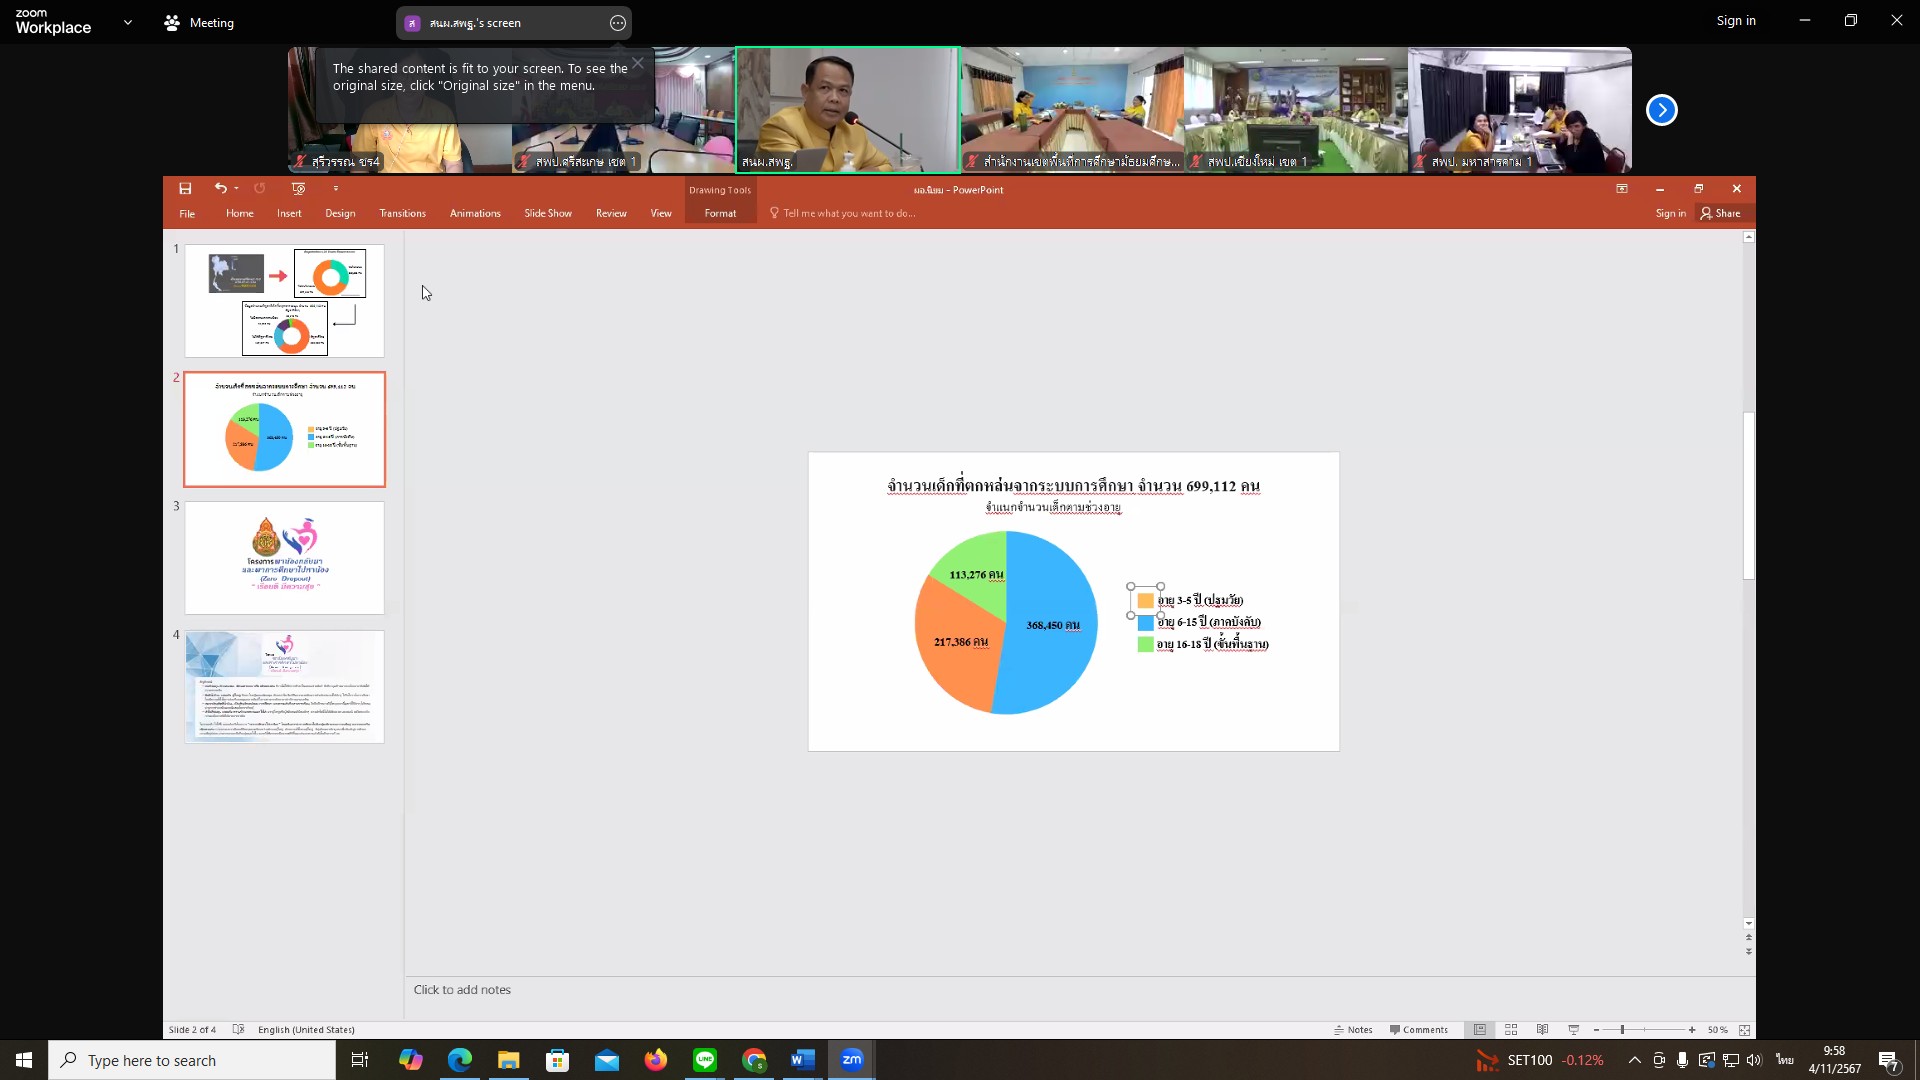1920x1080 pixels.
Task: Open screen share more options icon
Action: (618, 23)
